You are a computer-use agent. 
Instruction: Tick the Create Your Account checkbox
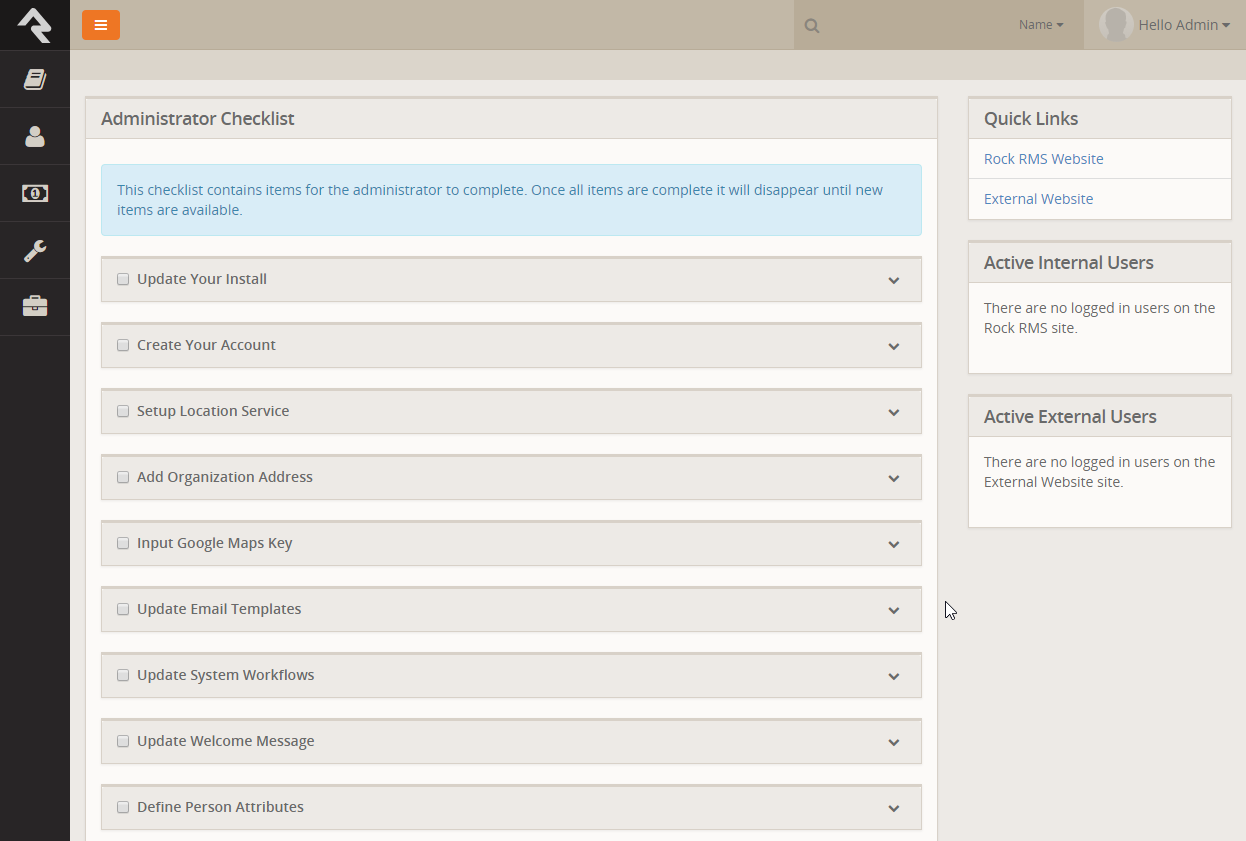pos(123,345)
